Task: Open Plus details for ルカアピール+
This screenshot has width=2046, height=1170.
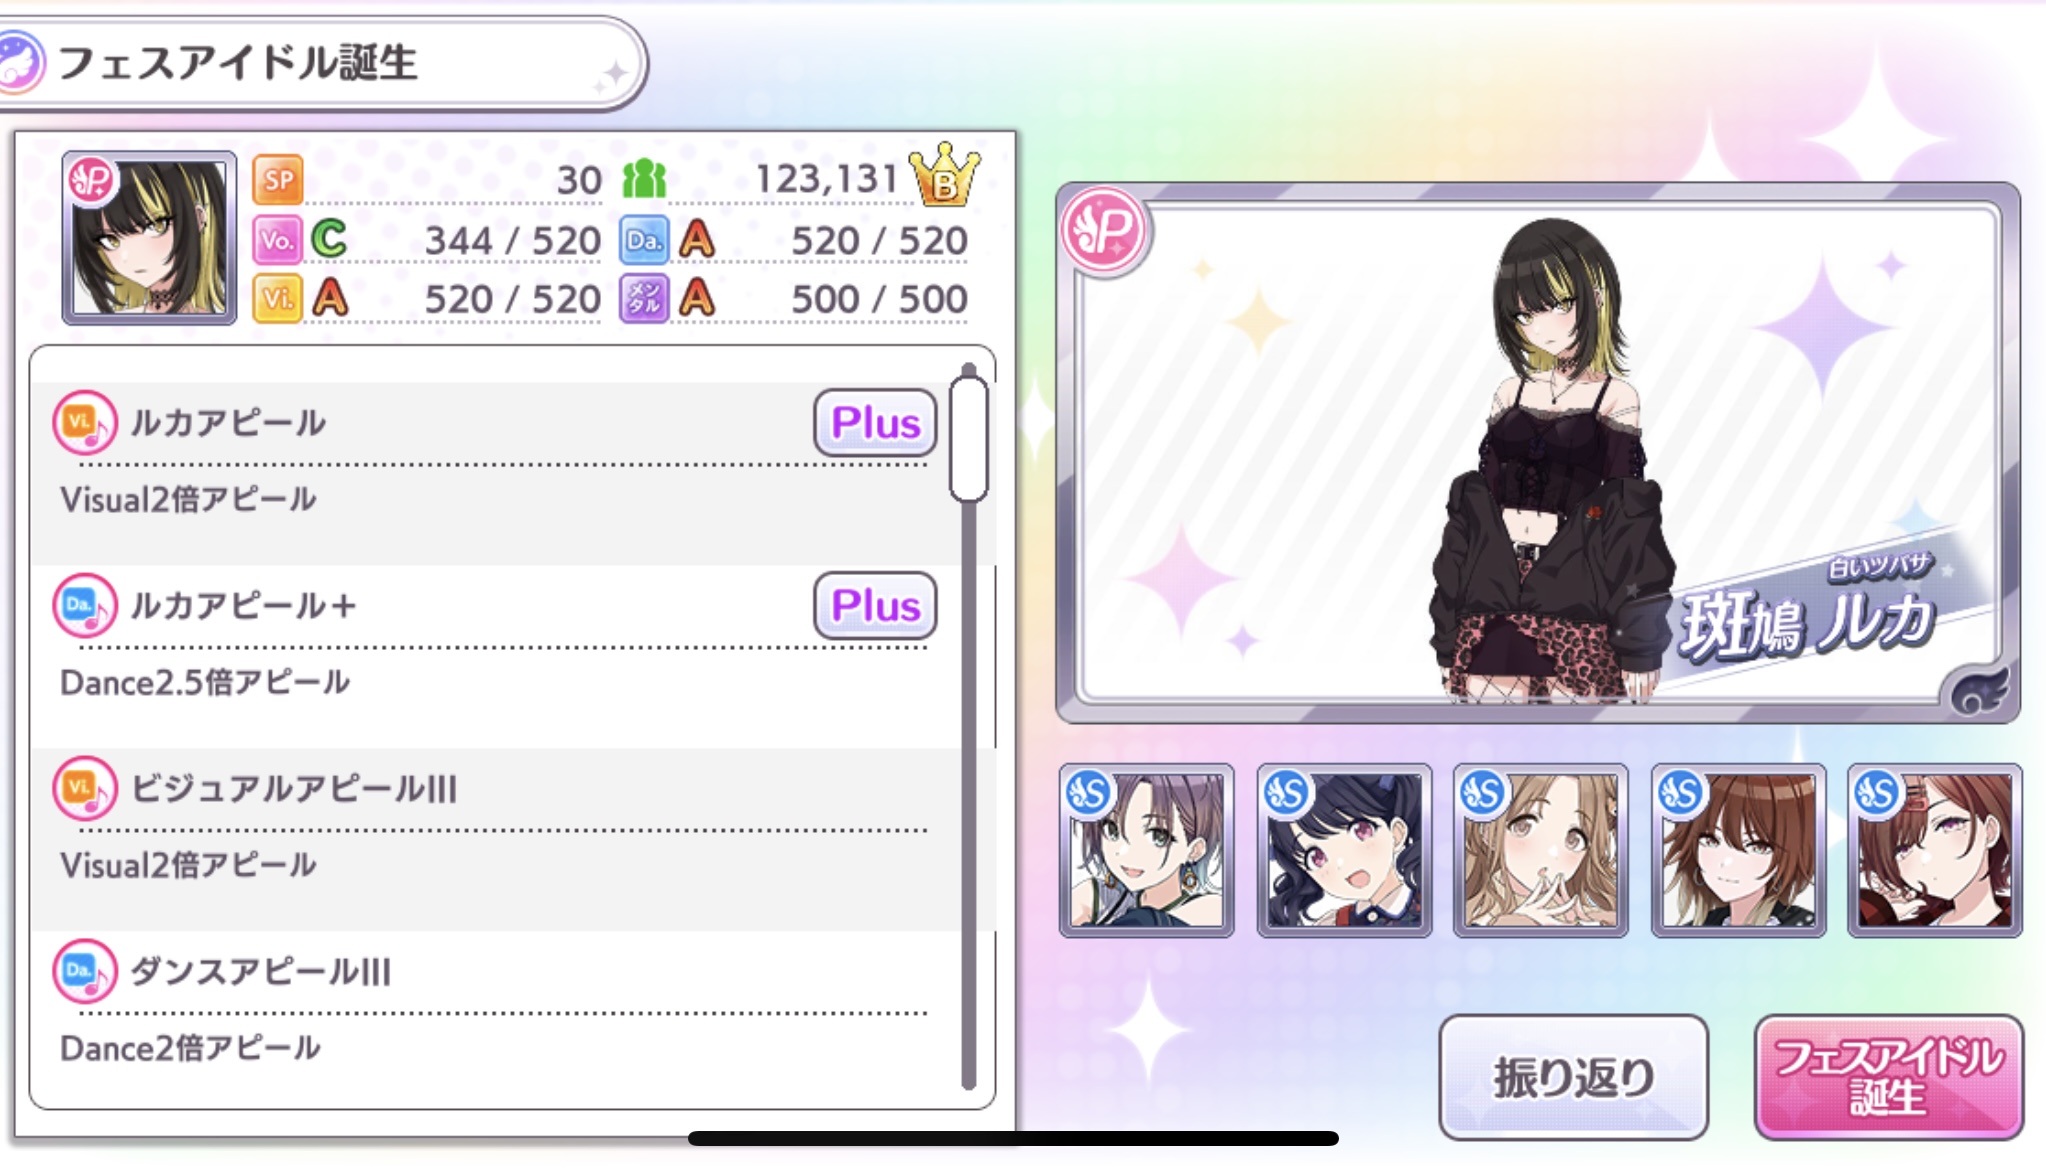Action: pyautogui.click(x=875, y=606)
